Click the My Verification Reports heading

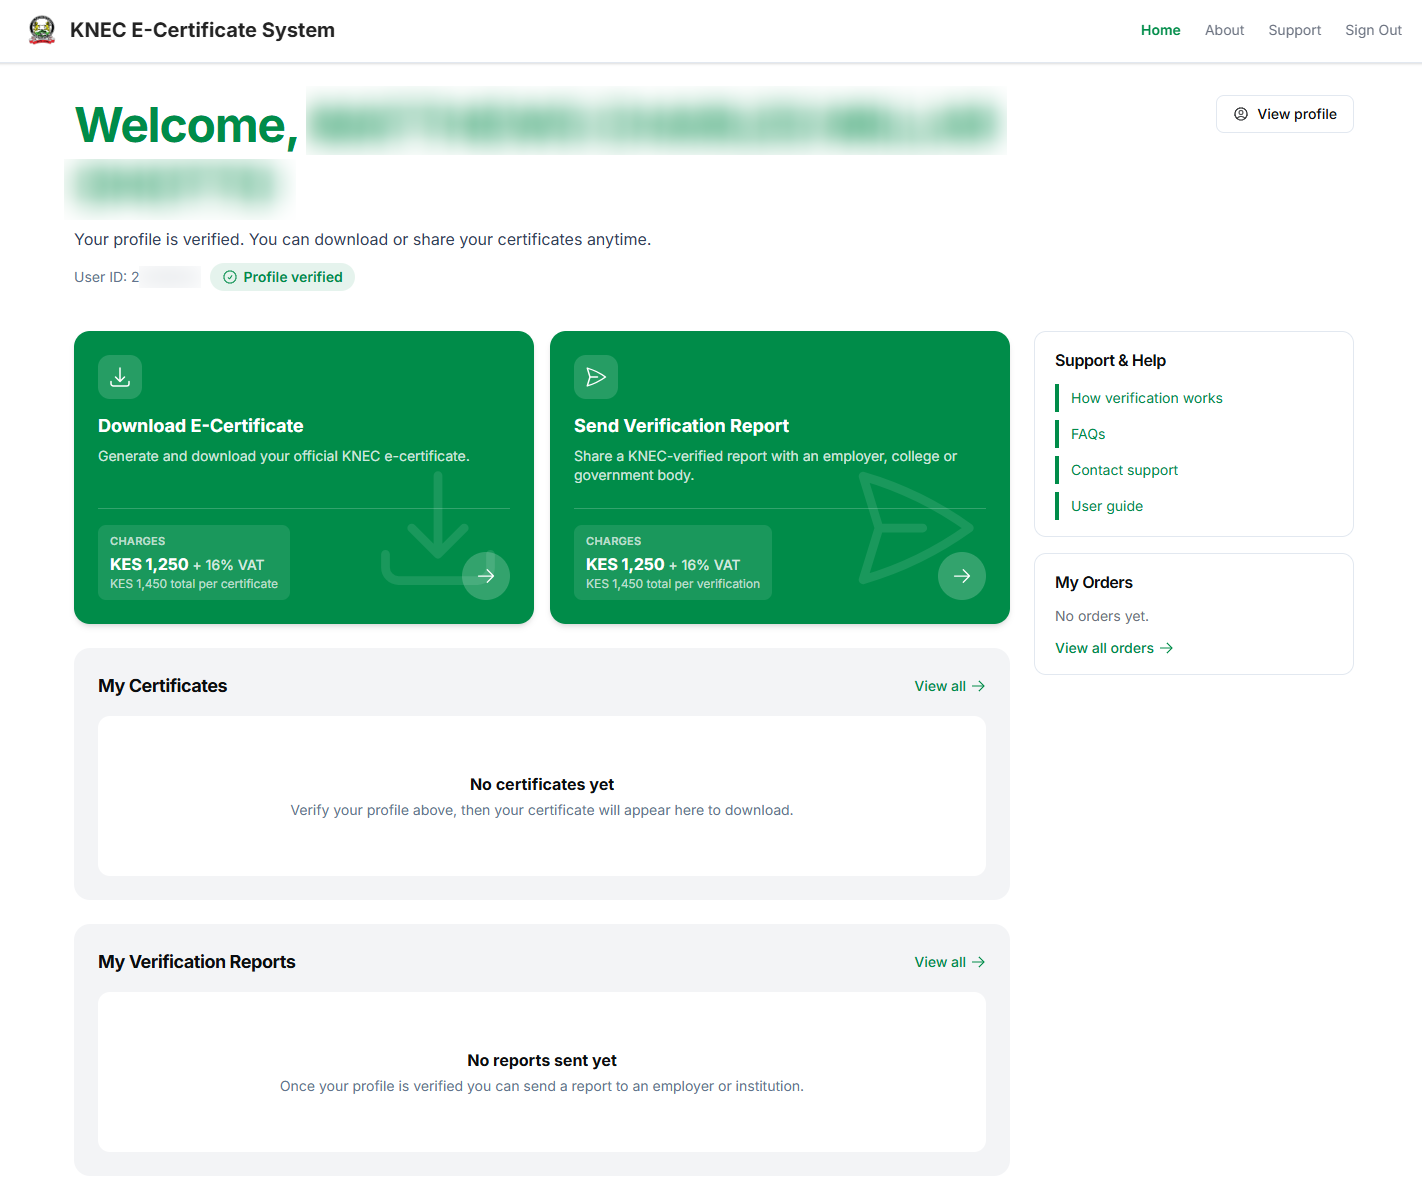197,962
